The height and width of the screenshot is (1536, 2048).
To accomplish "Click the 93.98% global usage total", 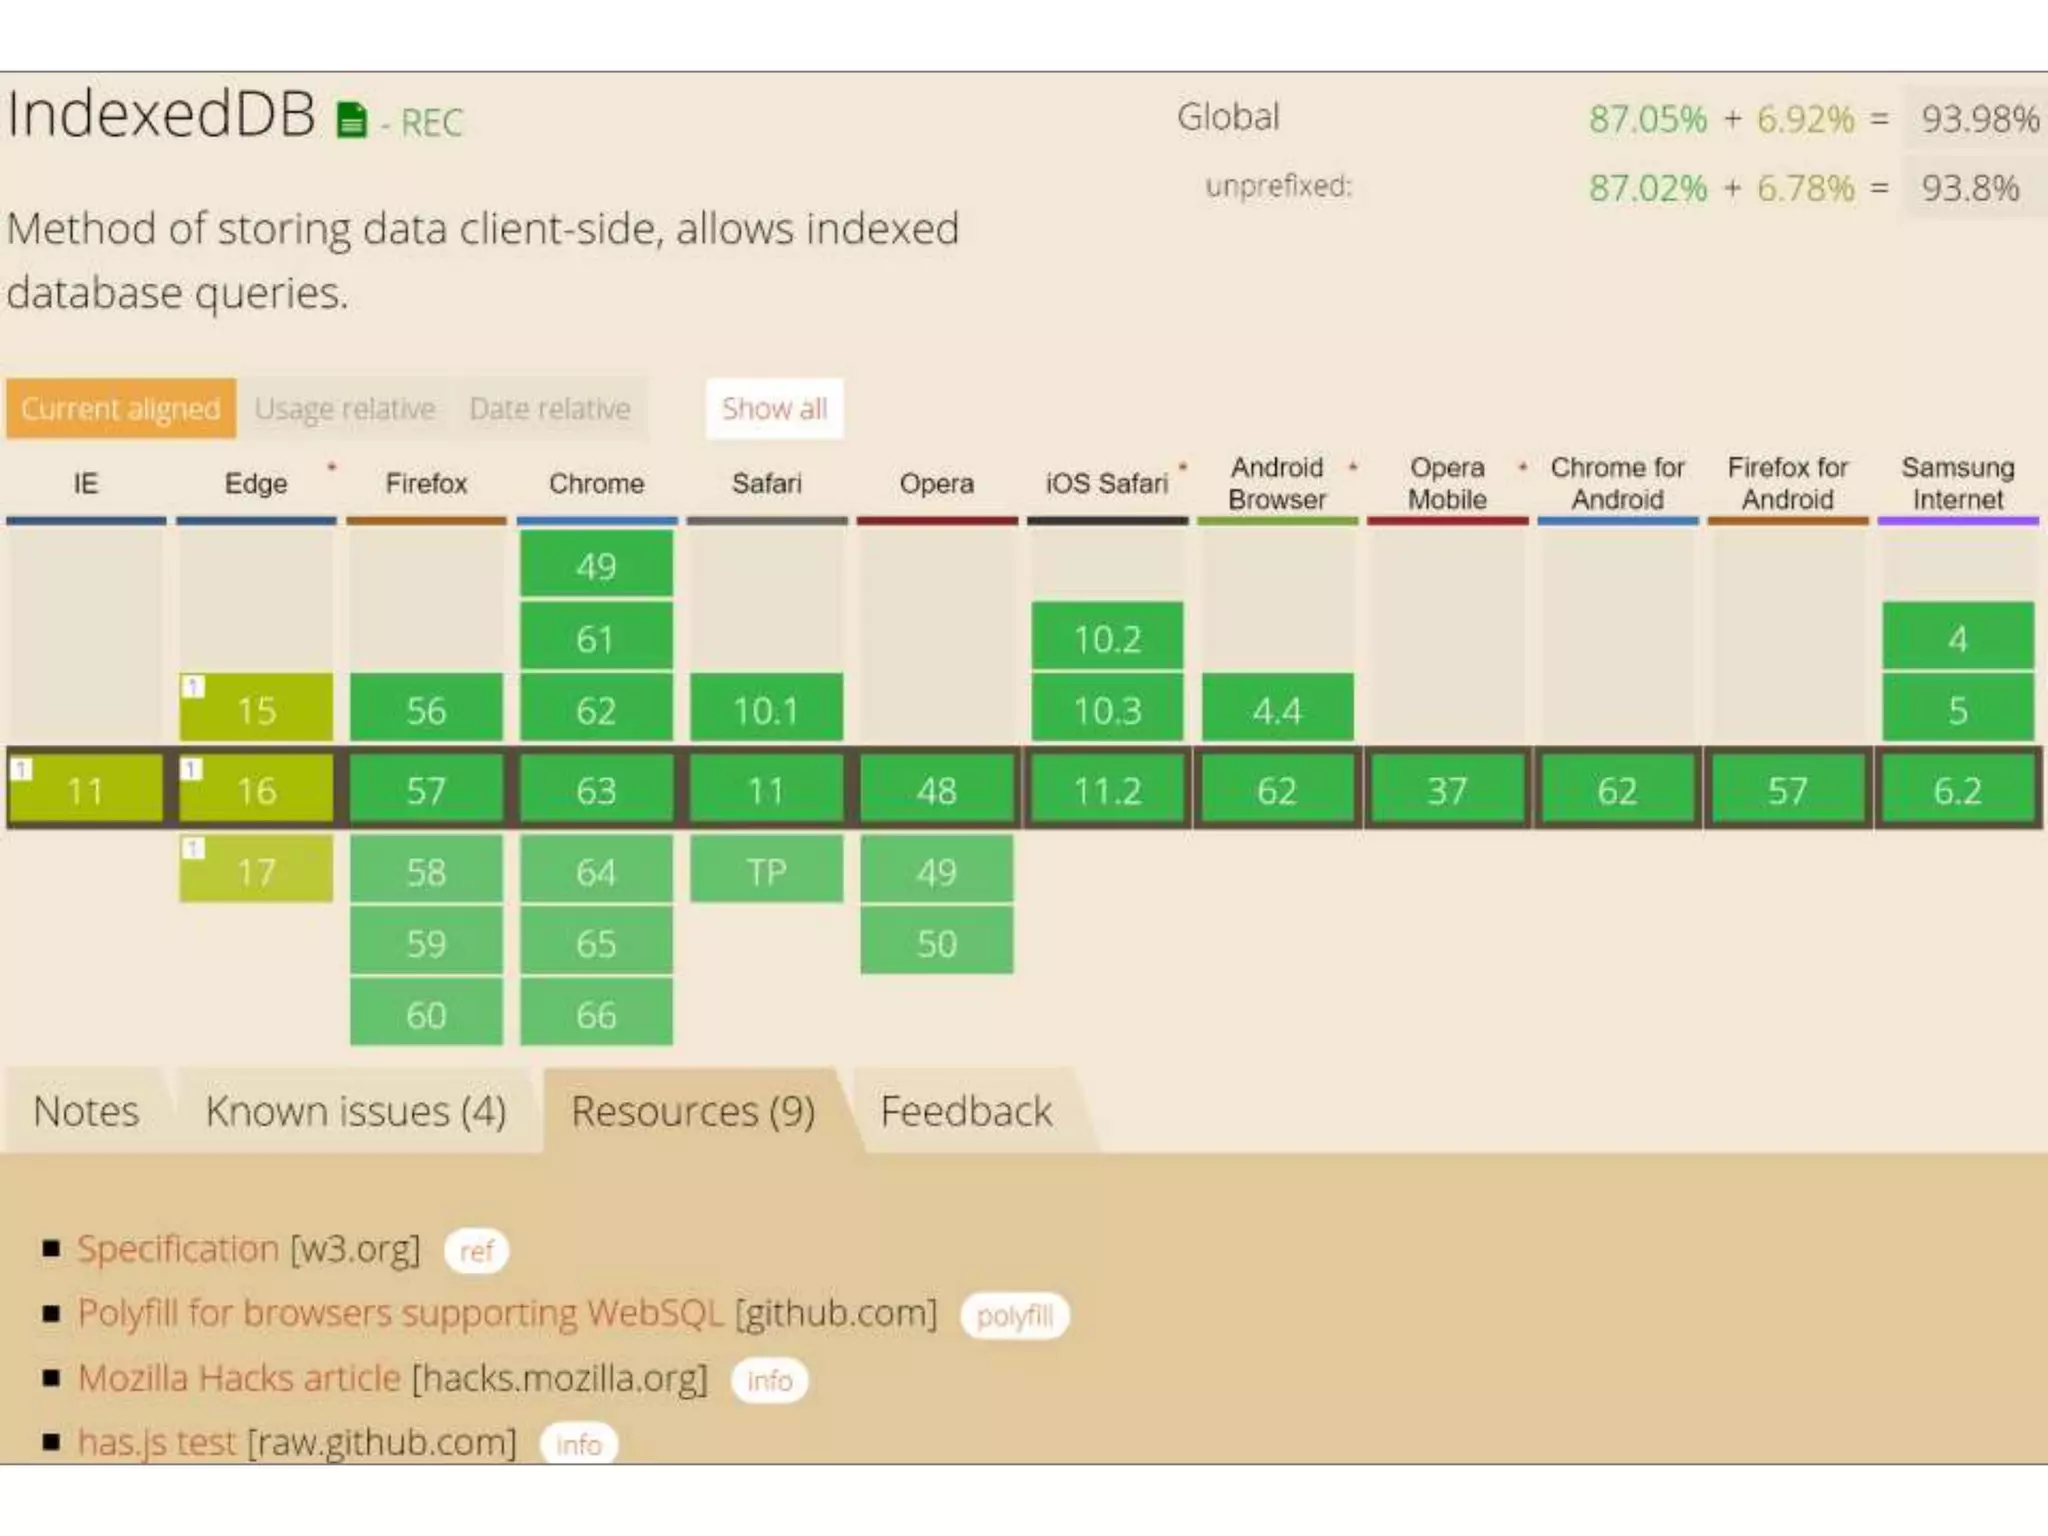I will tap(1979, 119).
